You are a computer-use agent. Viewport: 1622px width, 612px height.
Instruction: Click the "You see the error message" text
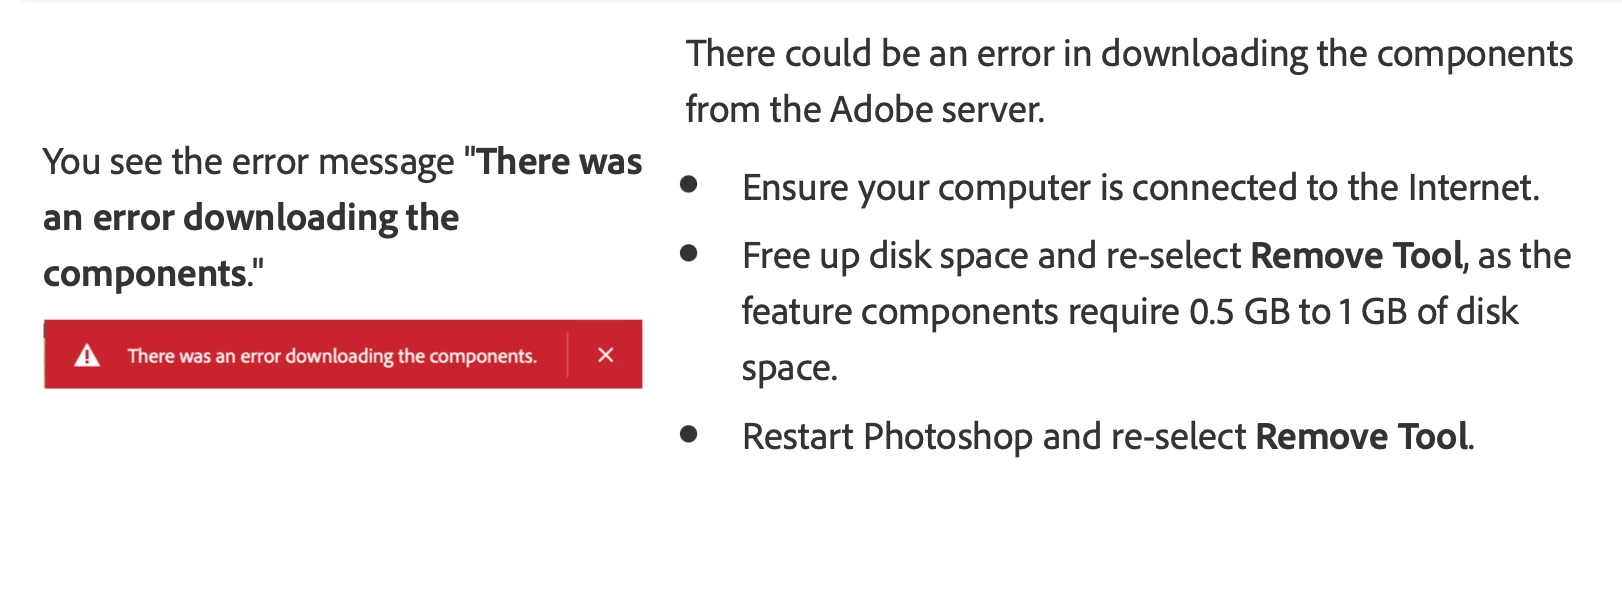pyautogui.click(x=248, y=162)
